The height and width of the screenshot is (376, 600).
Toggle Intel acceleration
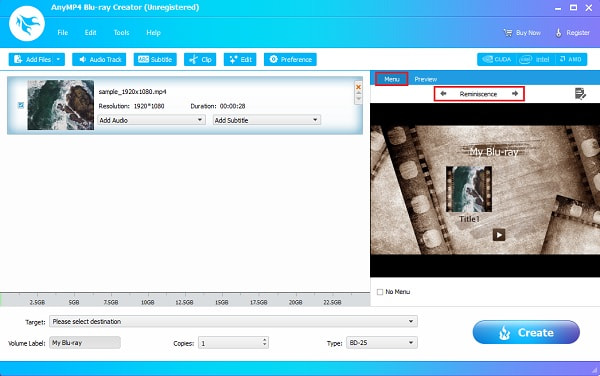point(535,59)
